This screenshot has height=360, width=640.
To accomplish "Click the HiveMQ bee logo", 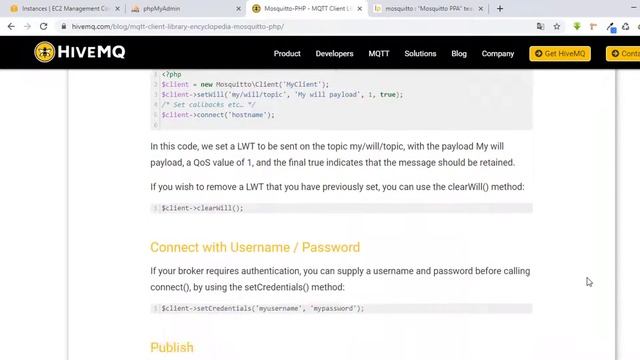I will (x=44, y=52).
